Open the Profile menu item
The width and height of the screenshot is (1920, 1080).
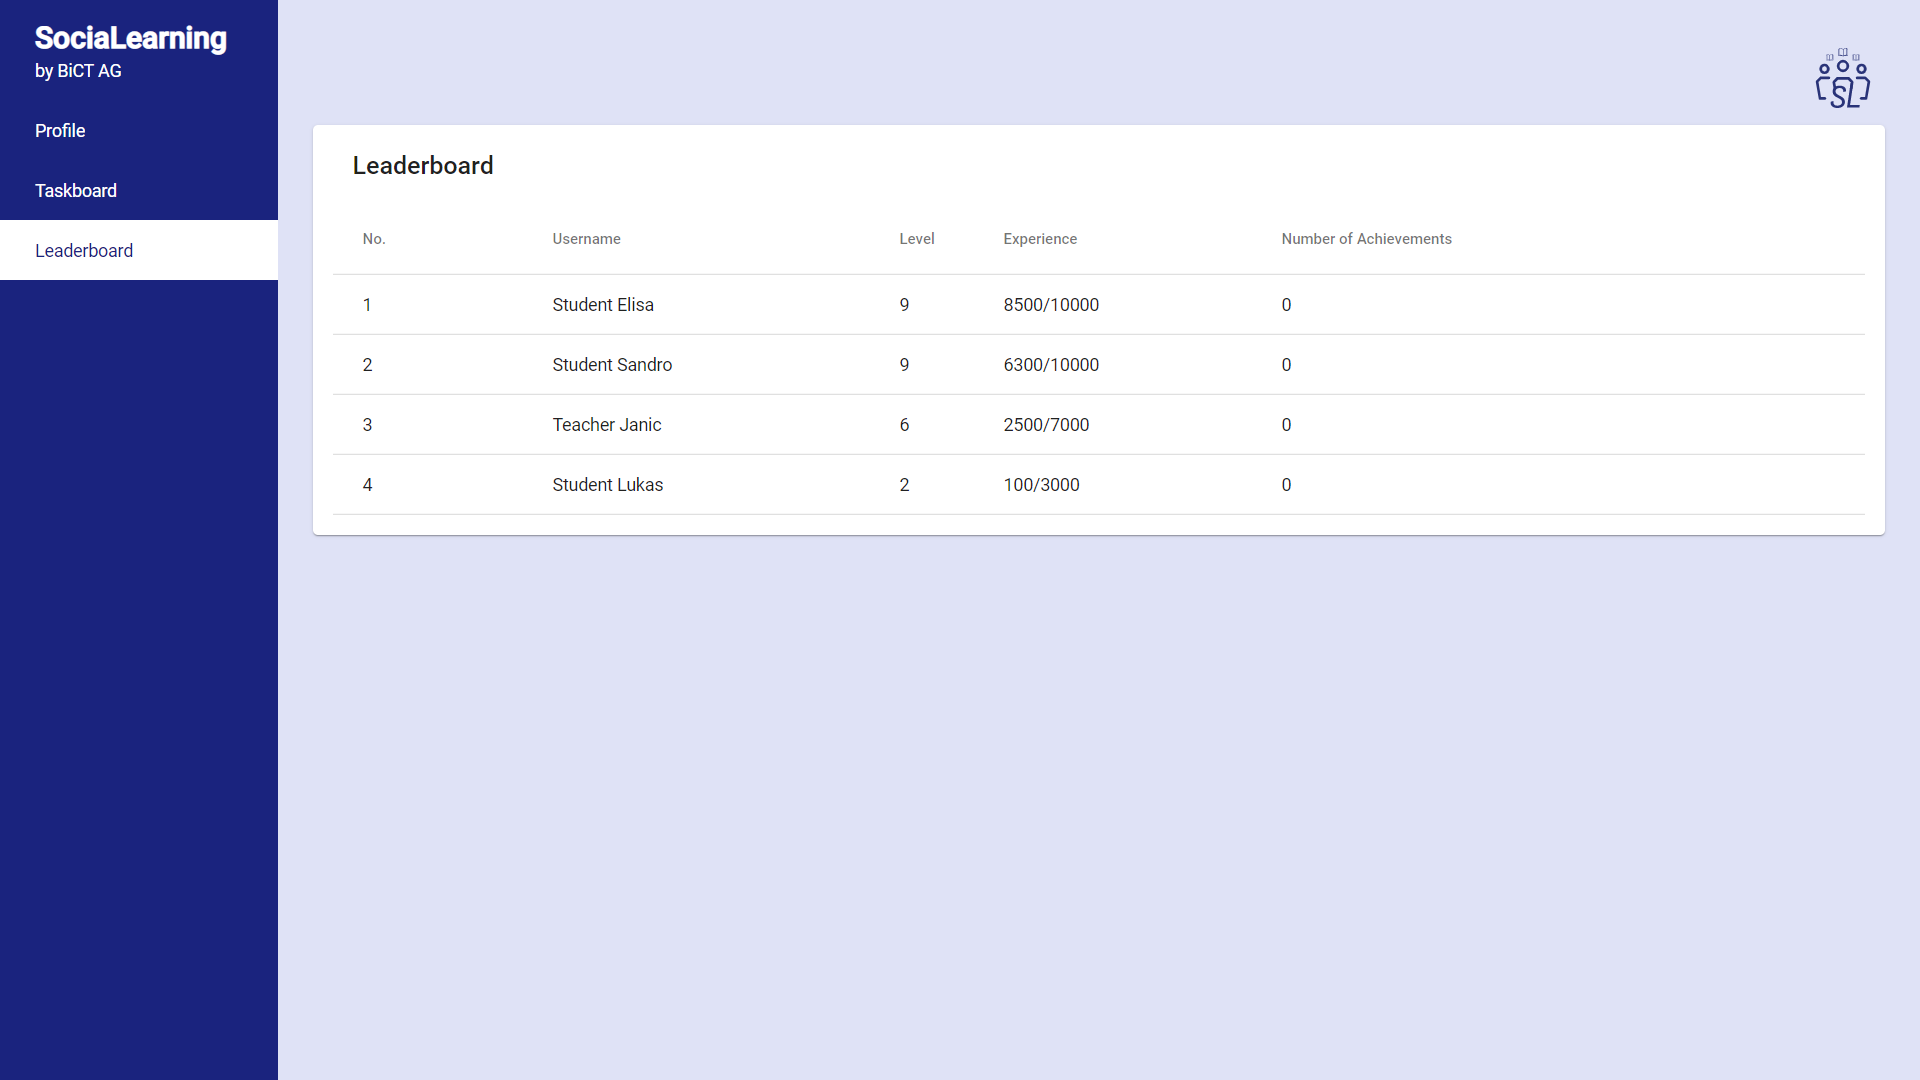[60, 131]
